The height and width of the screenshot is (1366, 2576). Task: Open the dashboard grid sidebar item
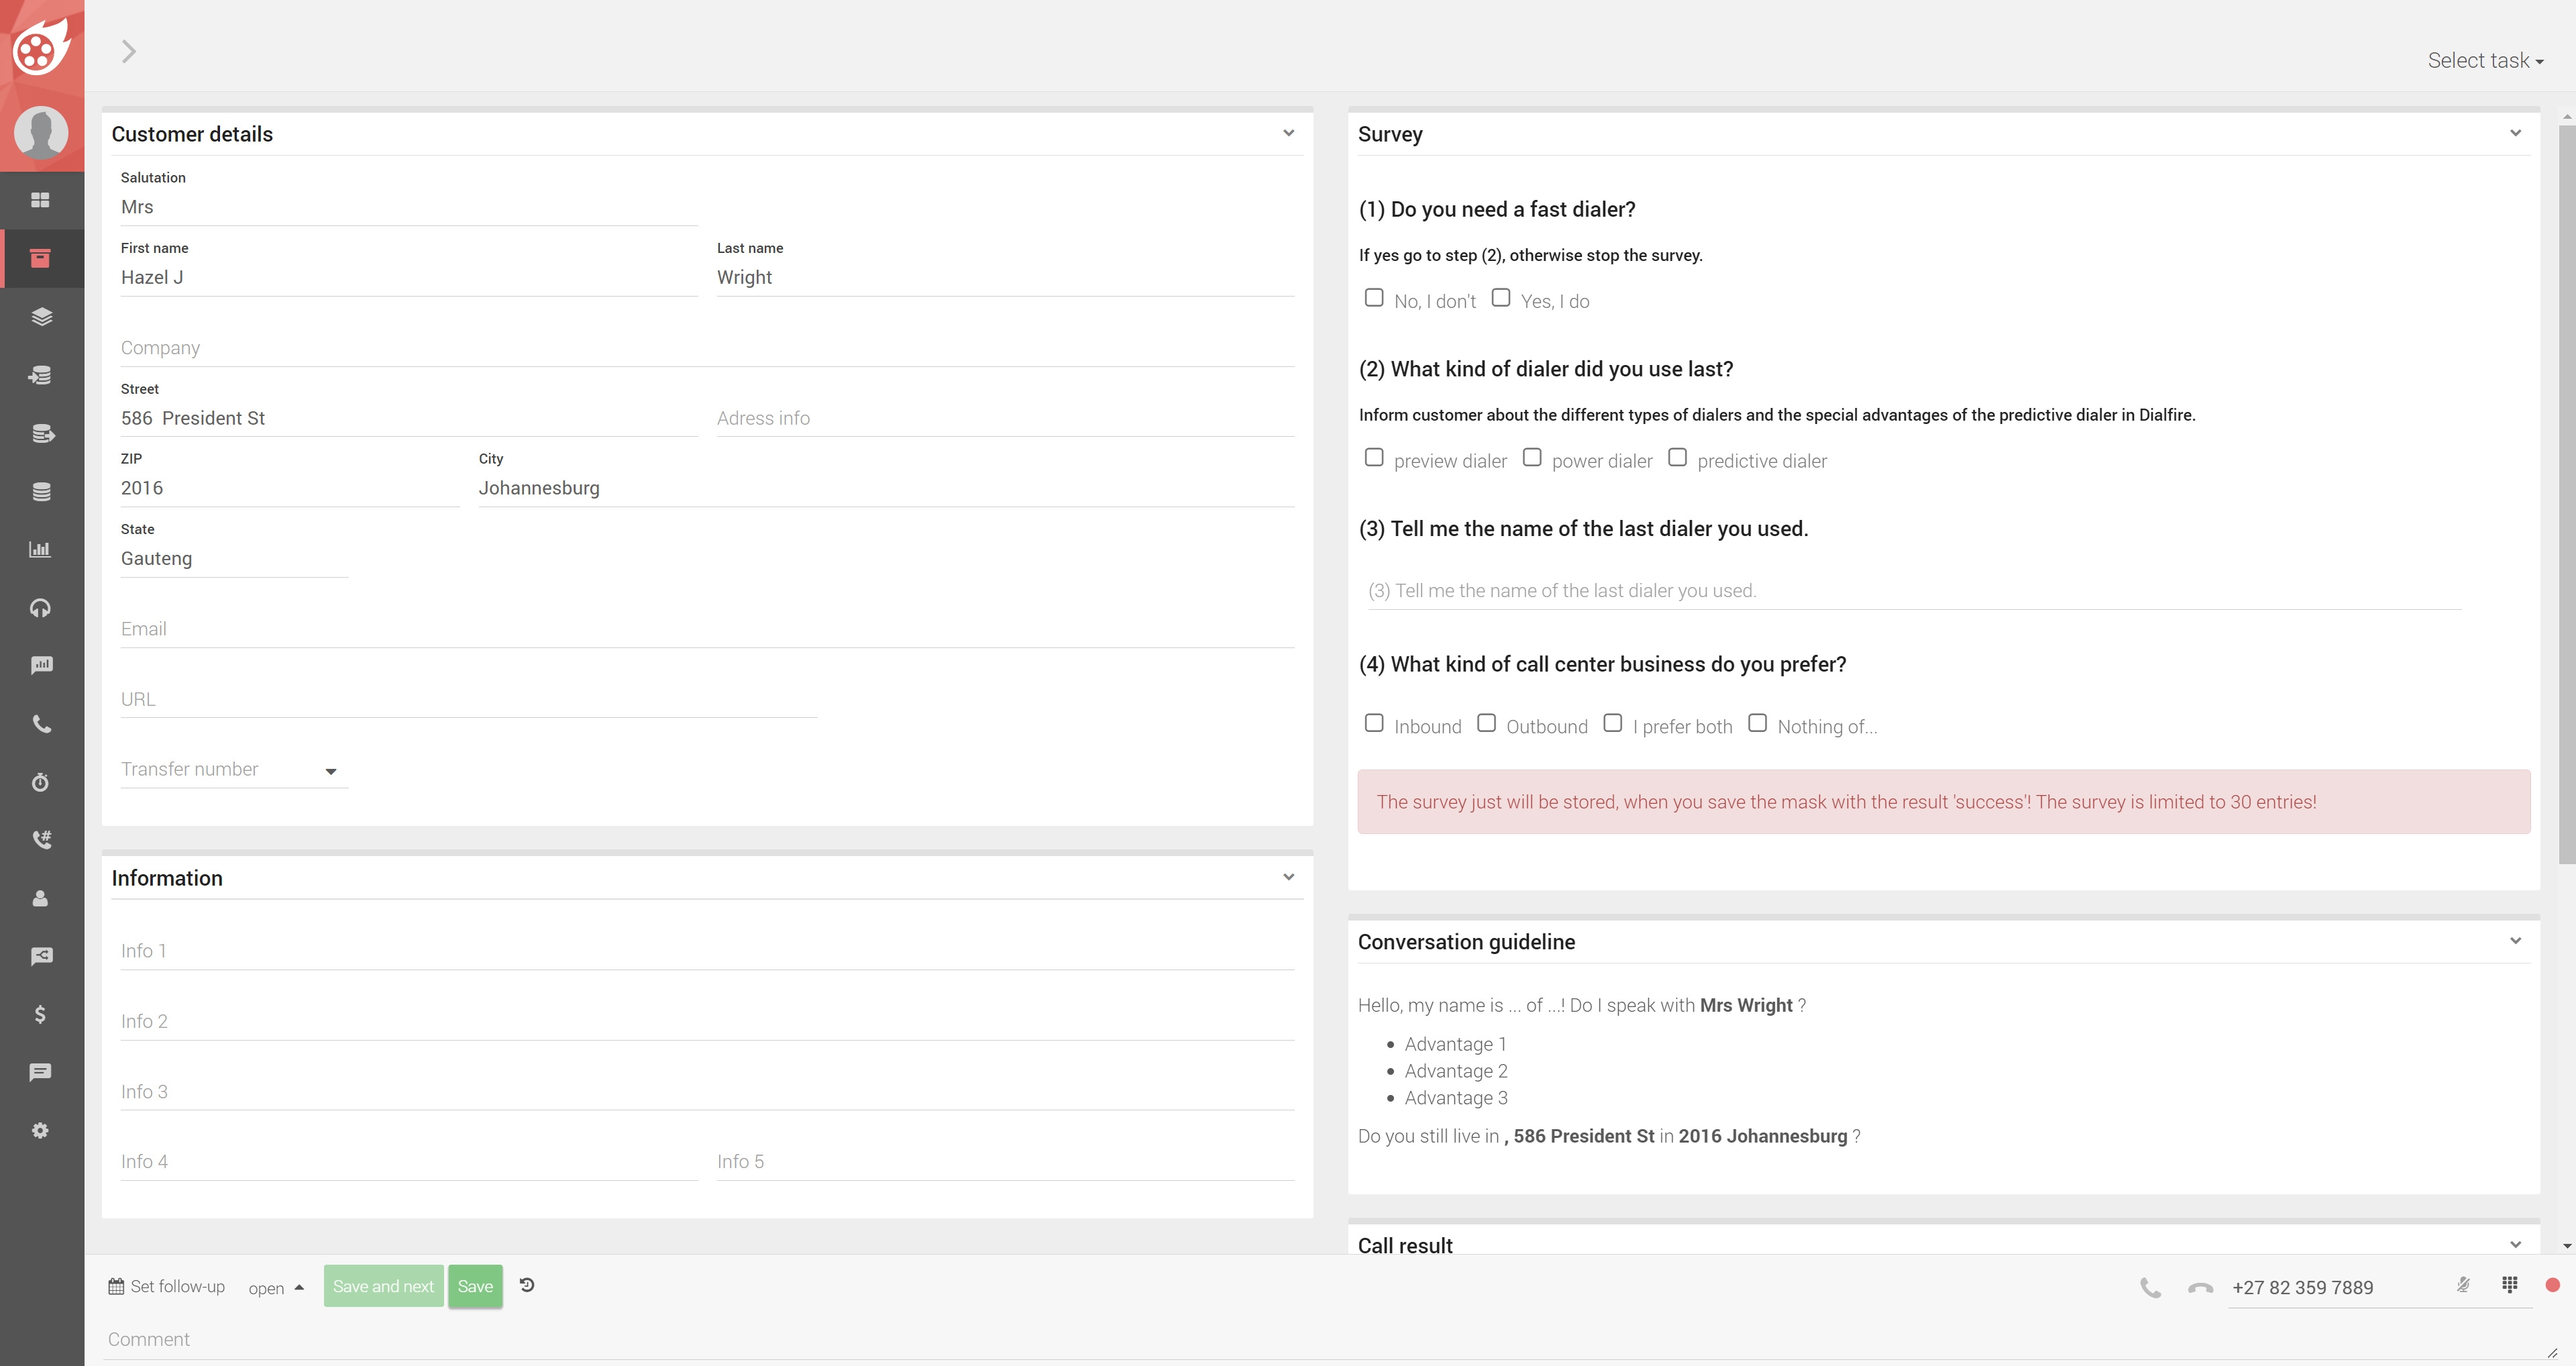point(40,200)
